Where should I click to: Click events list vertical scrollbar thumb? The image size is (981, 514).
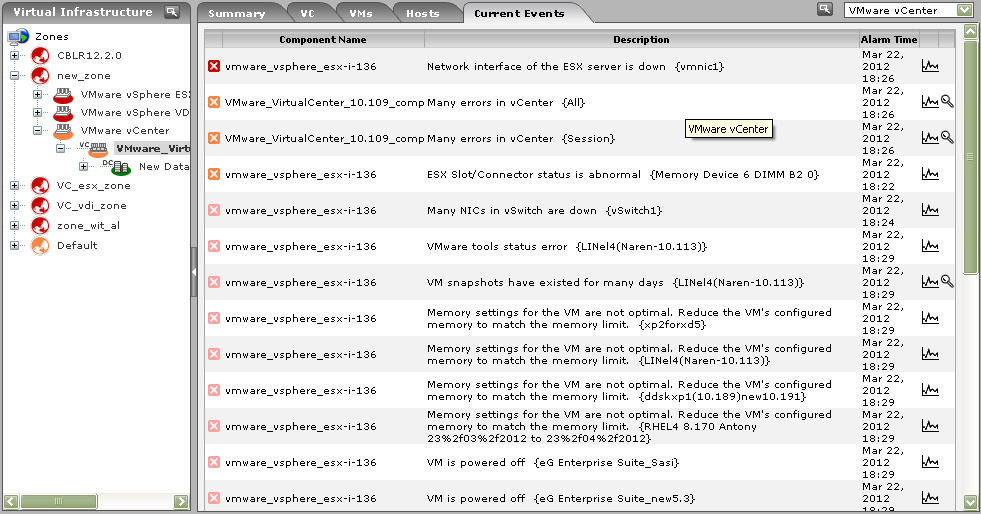[x=970, y=156]
